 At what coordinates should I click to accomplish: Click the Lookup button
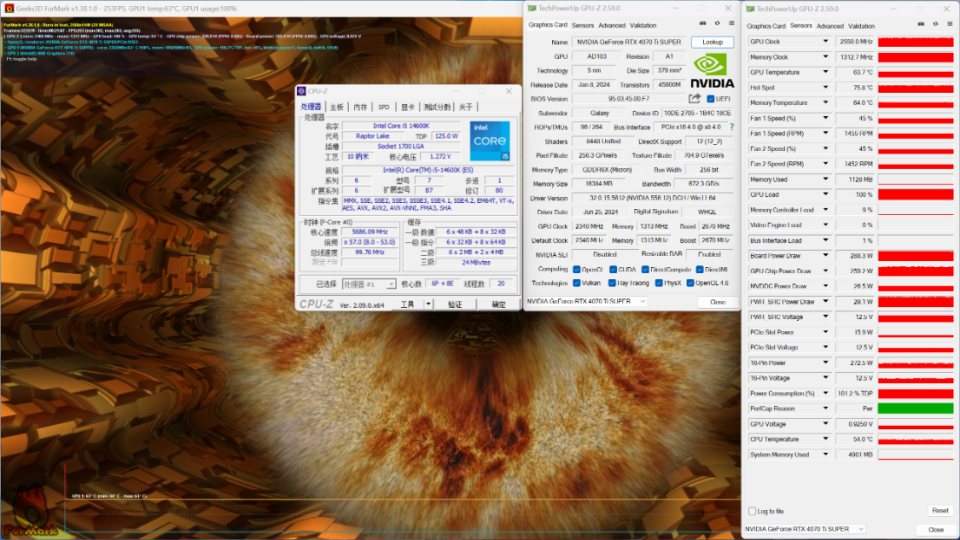(712, 42)
